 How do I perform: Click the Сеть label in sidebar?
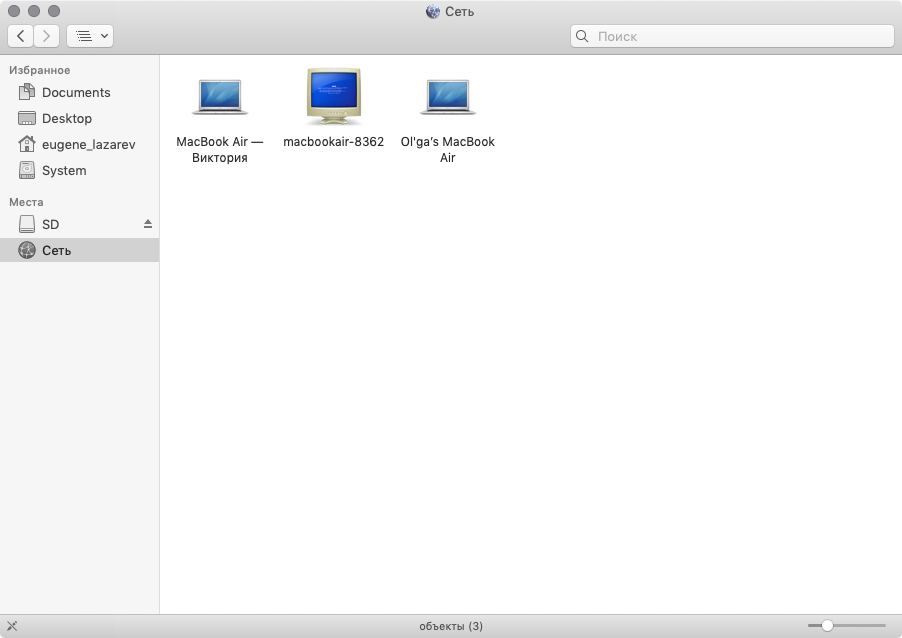(56, 250)
